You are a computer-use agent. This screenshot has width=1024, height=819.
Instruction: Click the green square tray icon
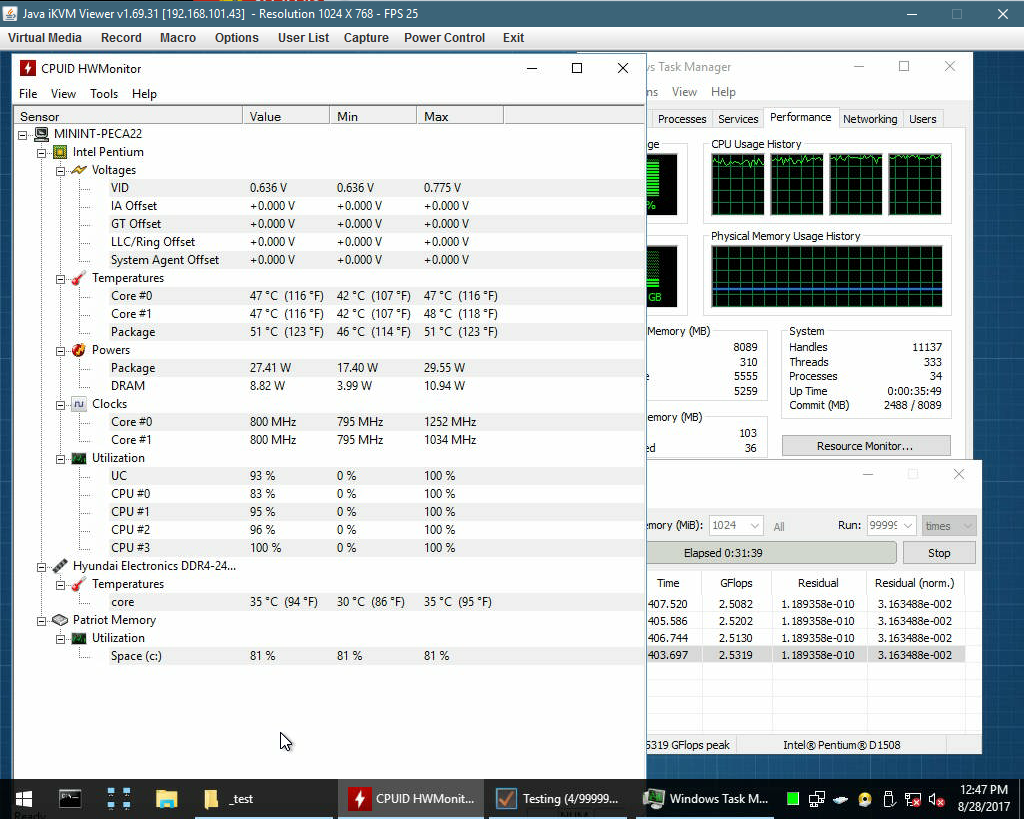793,799
